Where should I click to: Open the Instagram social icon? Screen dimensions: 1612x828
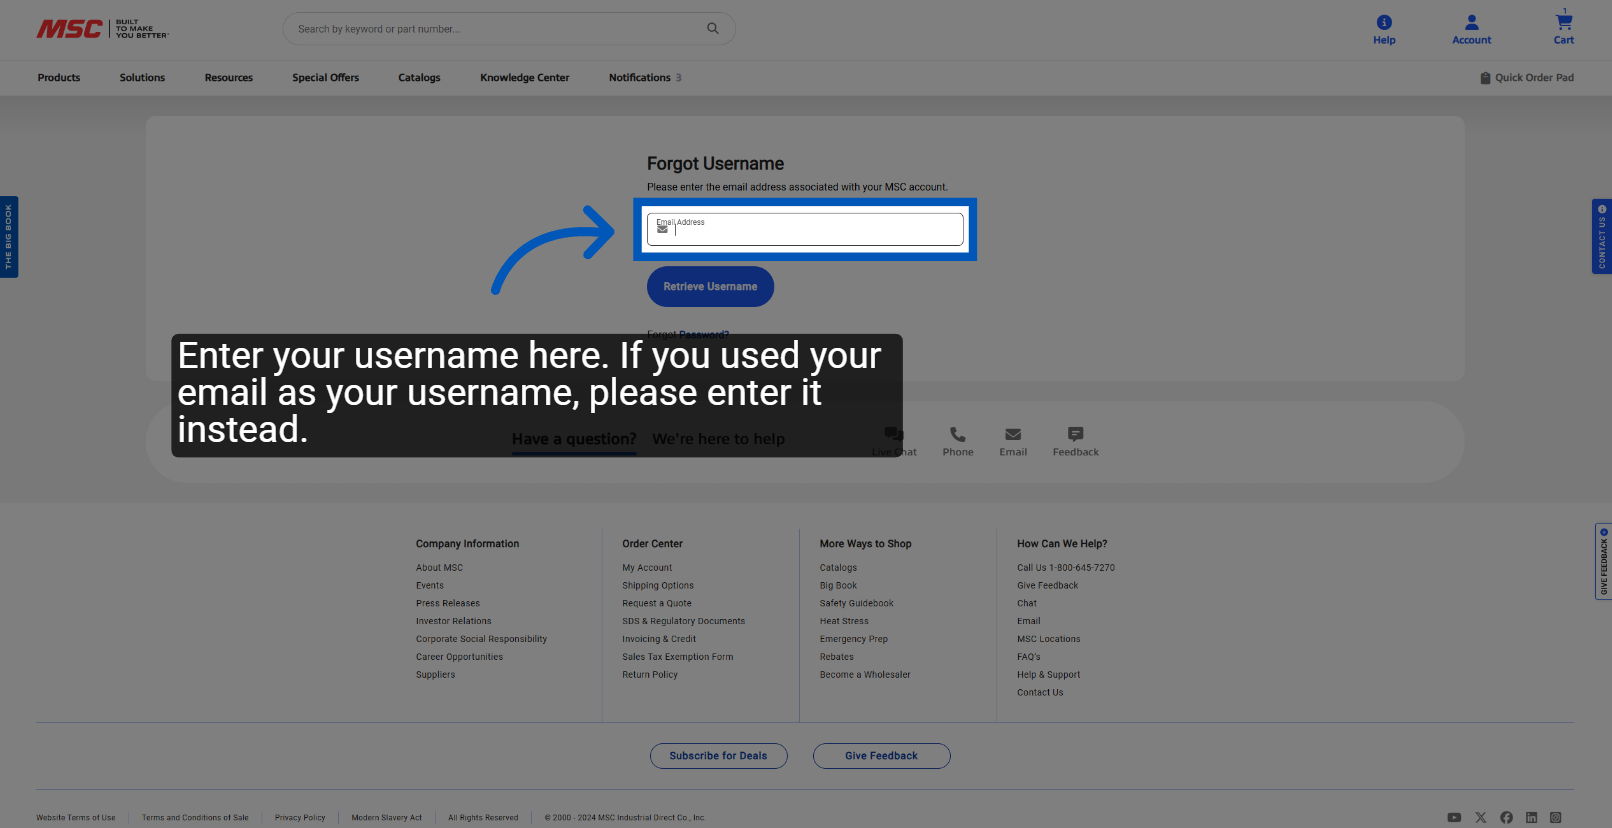[x=1556, y=818]
